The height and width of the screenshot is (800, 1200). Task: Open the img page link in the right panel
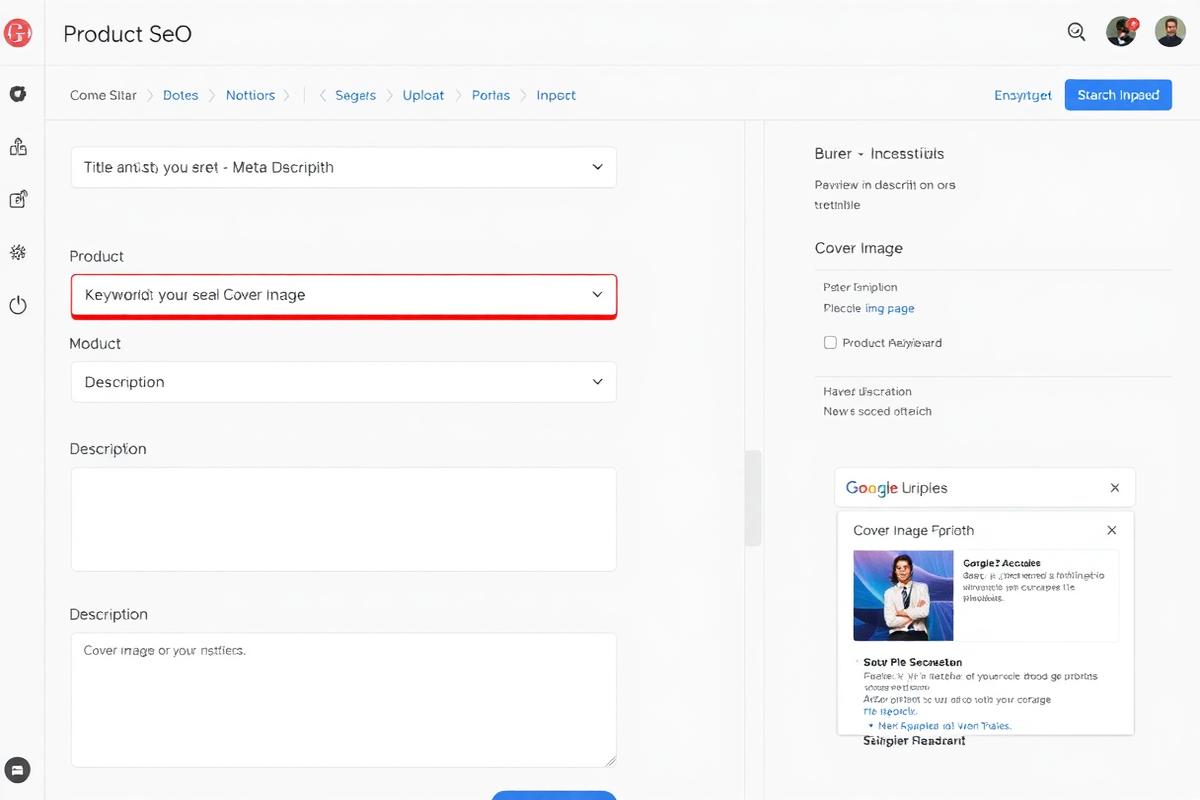pyautogui.click(x=891, y=308)
